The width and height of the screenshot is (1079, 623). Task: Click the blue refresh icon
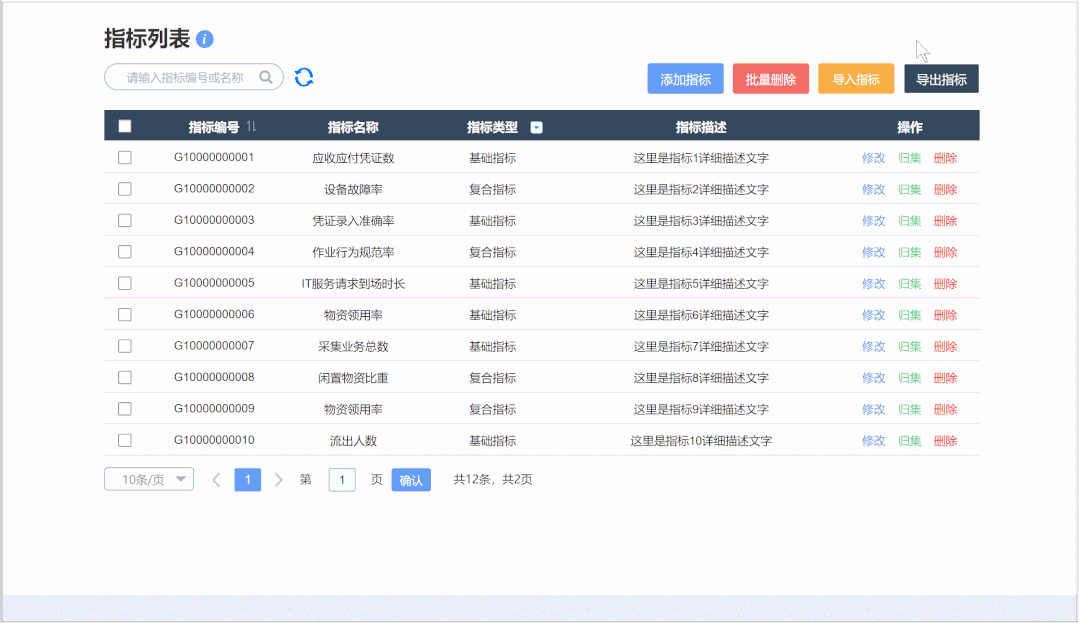pos(304,77)
